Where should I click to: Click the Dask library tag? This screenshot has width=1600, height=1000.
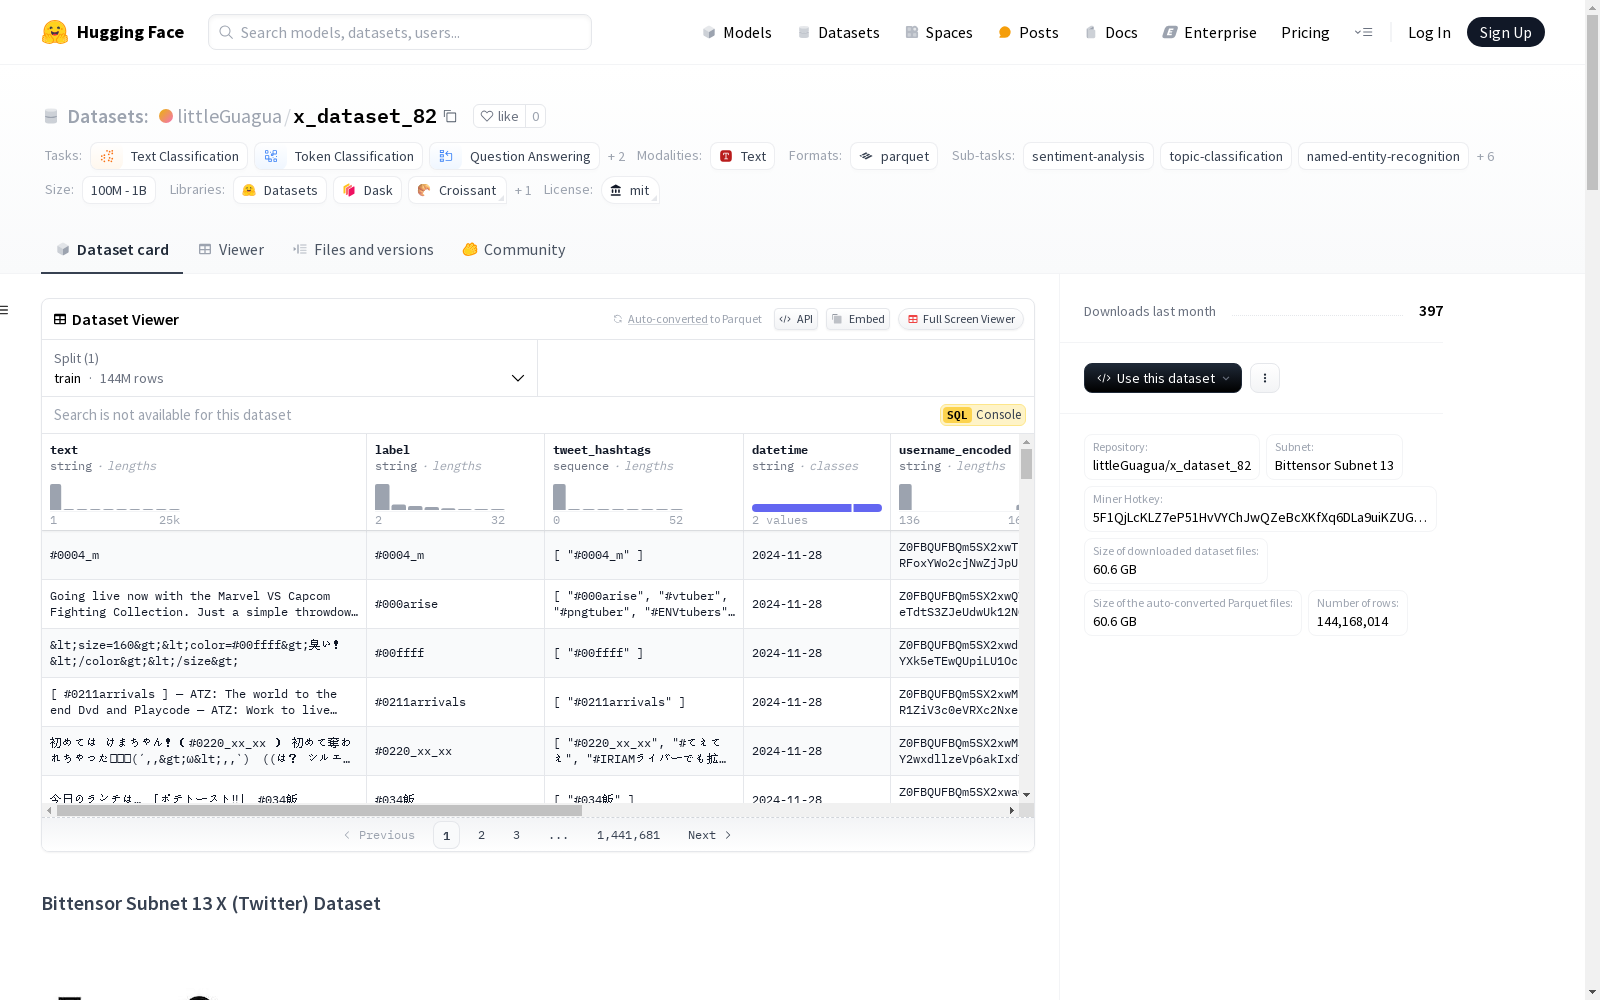pyautogui.click(x=368, y=191)
